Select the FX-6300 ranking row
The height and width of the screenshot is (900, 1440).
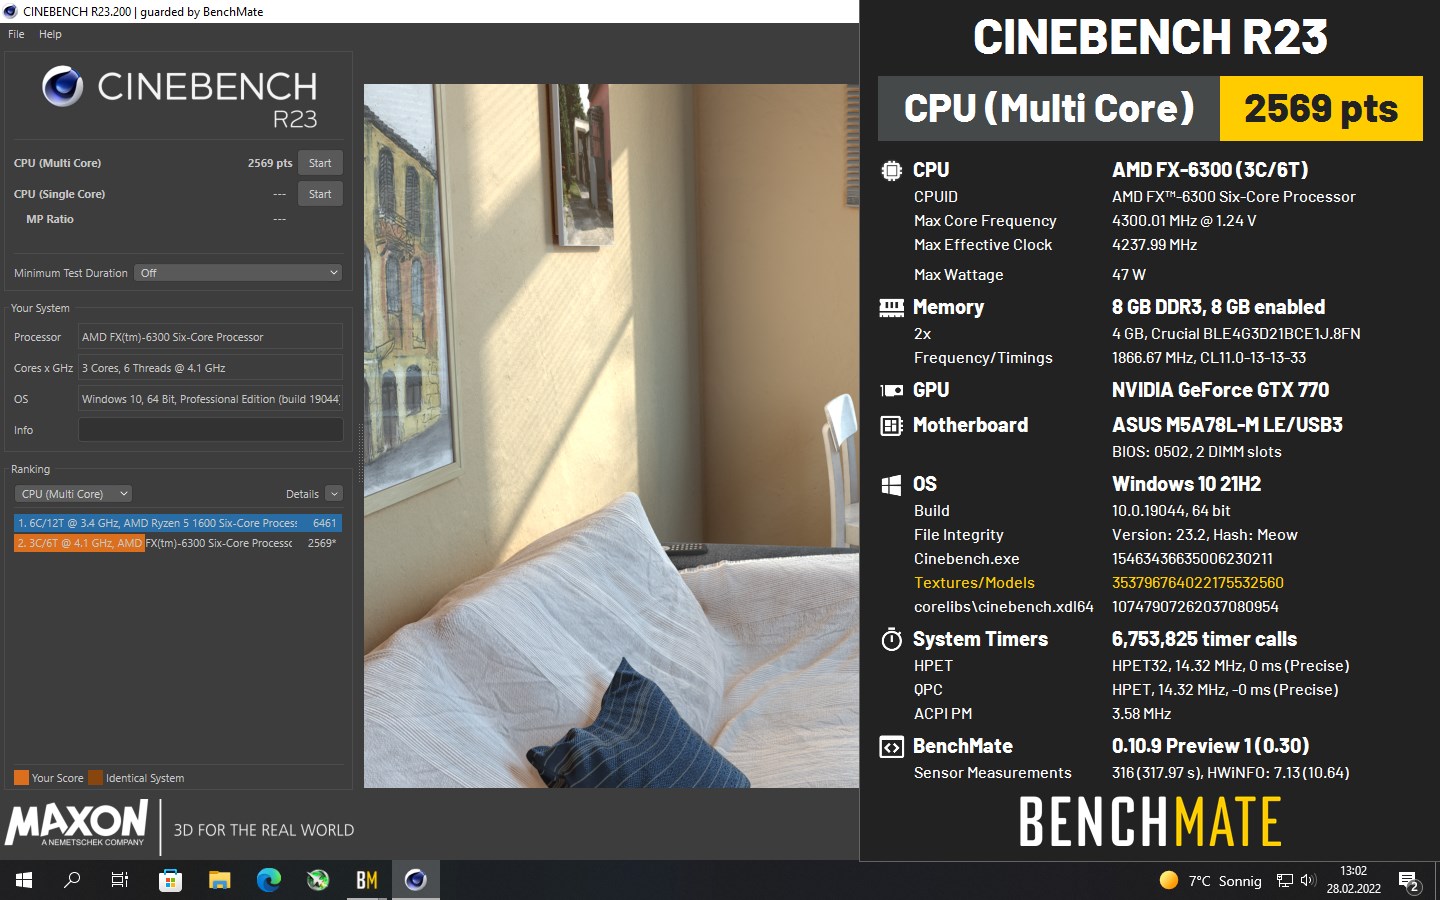[178, 543]
